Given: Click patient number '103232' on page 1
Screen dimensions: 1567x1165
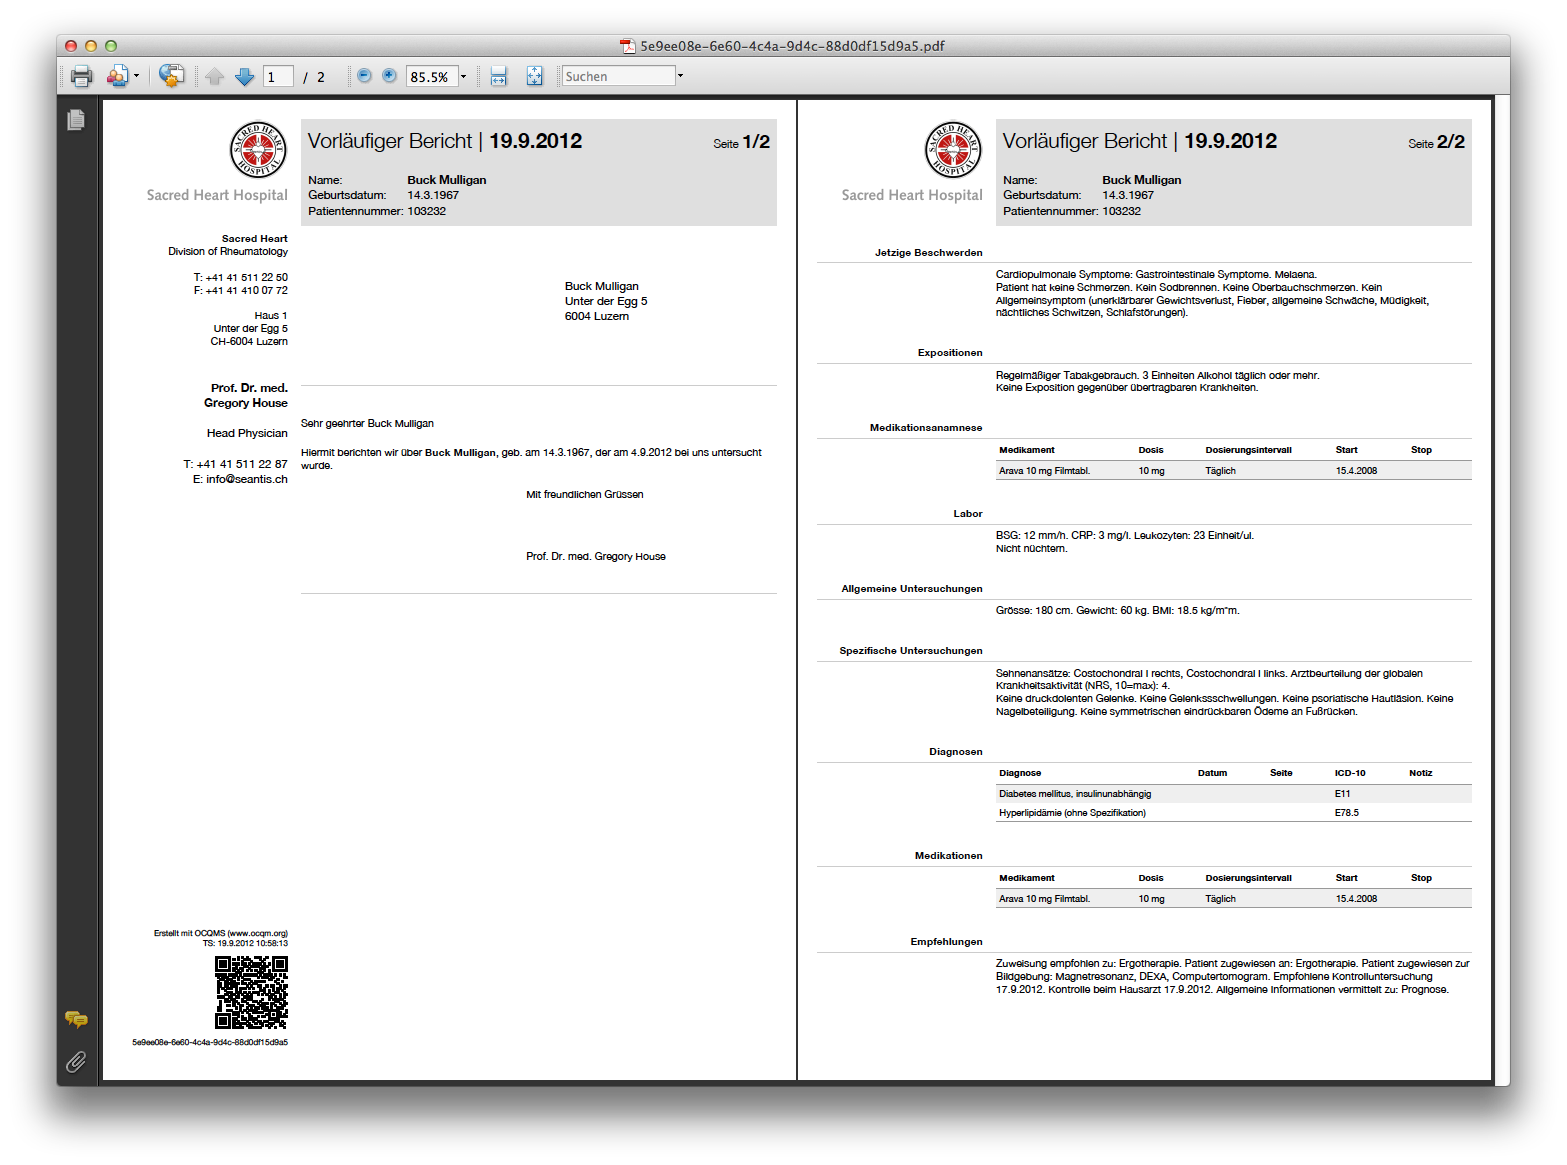Looking at the screenshot, I should pos(427,211).
